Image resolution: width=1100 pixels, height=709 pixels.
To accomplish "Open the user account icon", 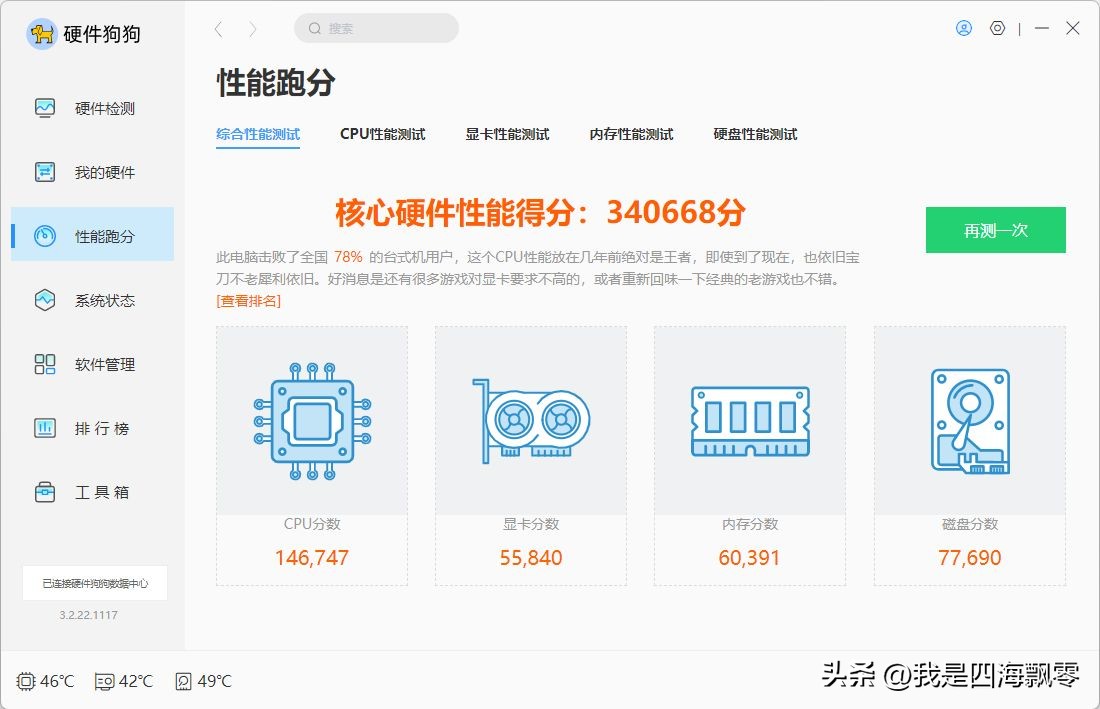I will [964, 28].
